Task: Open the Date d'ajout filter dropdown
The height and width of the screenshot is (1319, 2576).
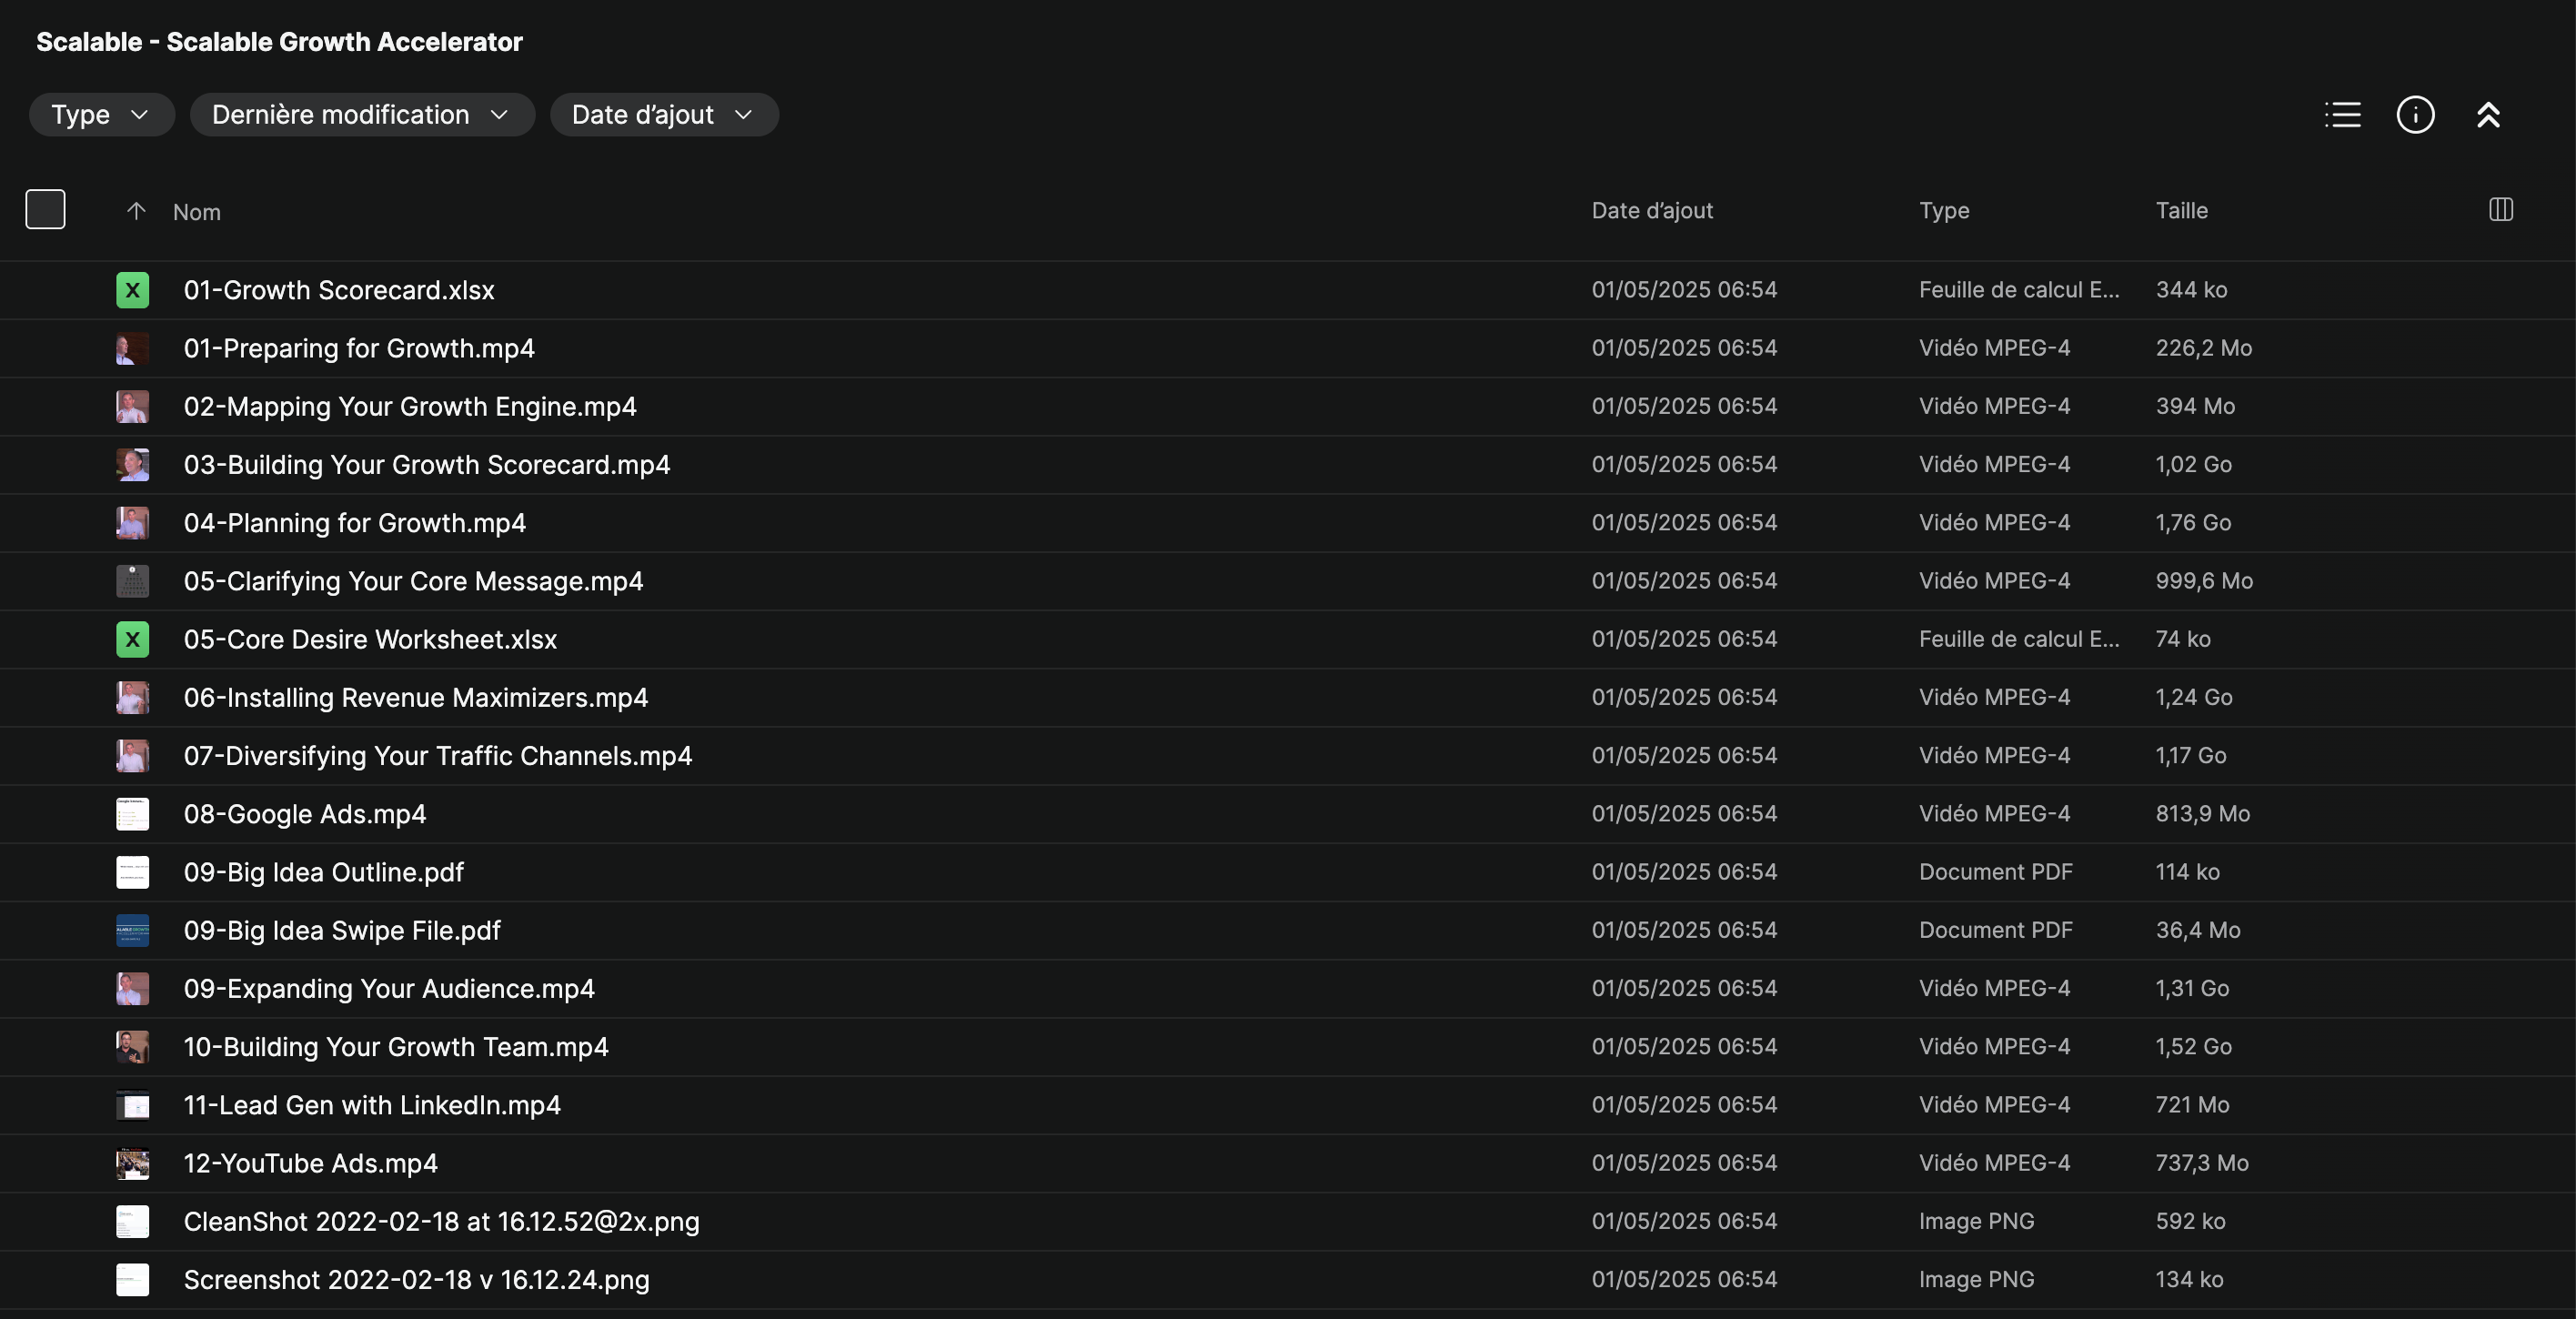Action: tap(663, 115)
